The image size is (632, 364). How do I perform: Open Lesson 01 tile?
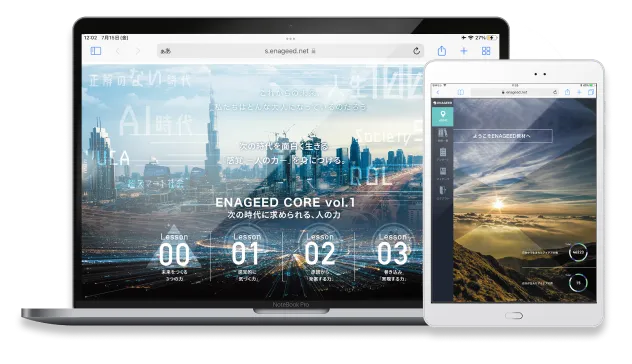[247, 257]
